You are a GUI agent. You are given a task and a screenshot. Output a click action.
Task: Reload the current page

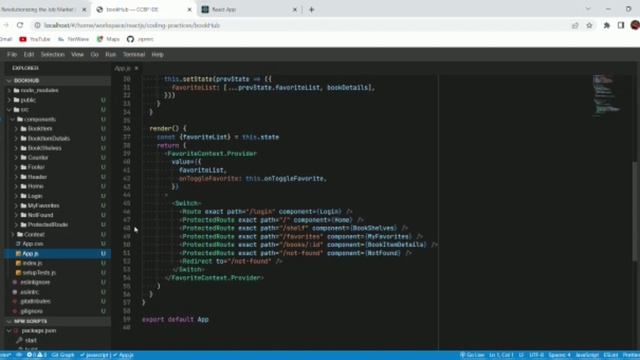click(x=20, y=25)
